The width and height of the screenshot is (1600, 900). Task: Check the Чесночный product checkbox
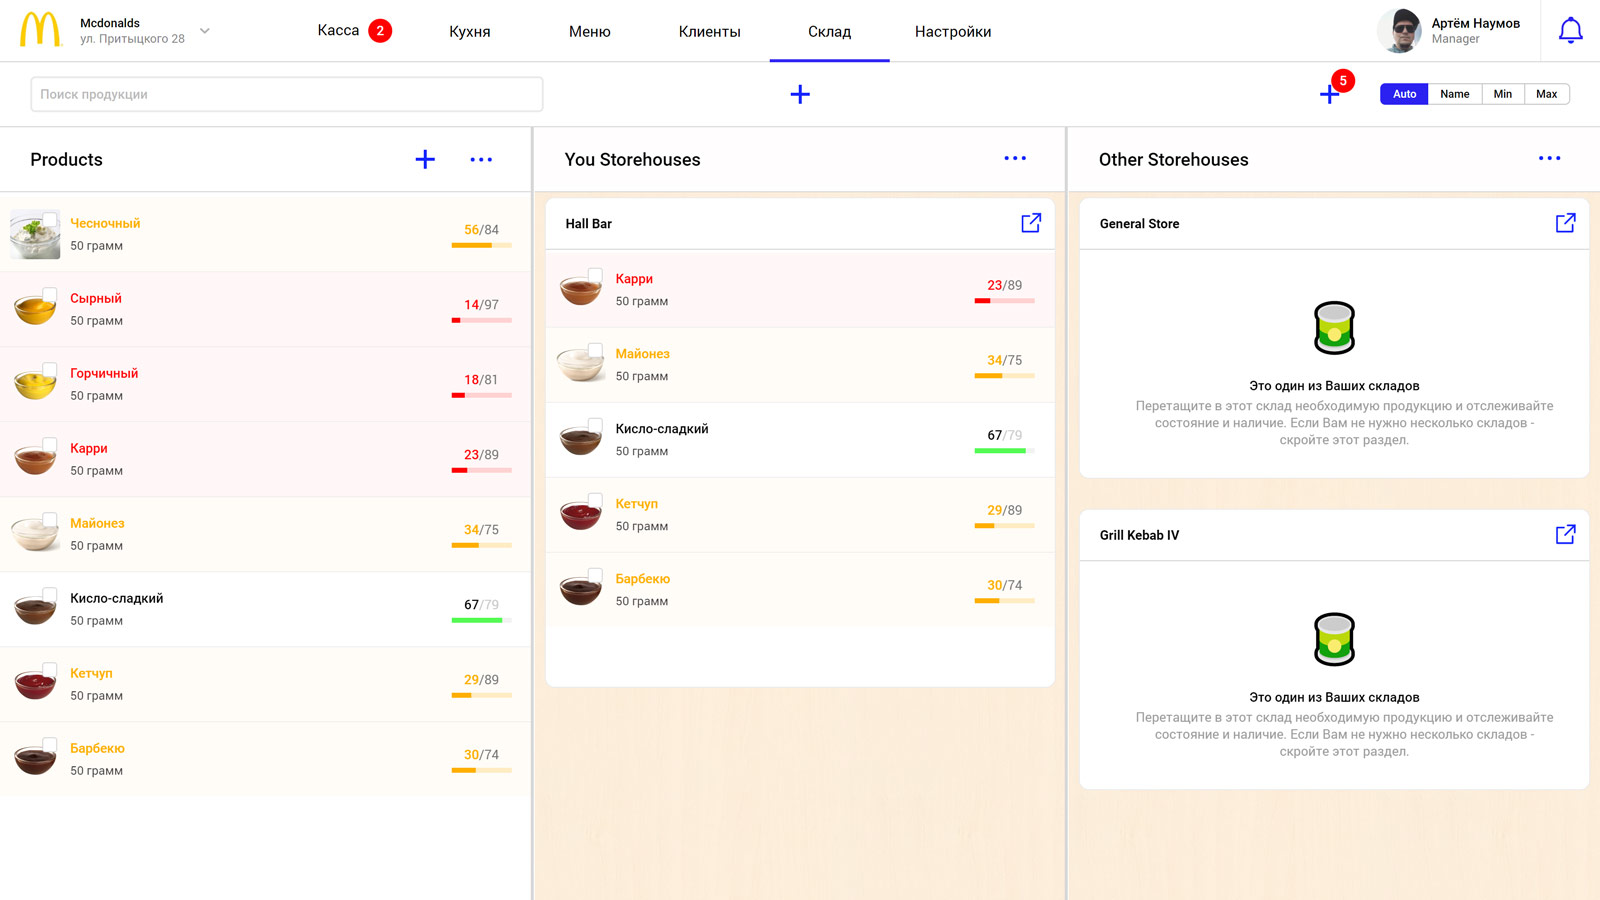(50, 219)
